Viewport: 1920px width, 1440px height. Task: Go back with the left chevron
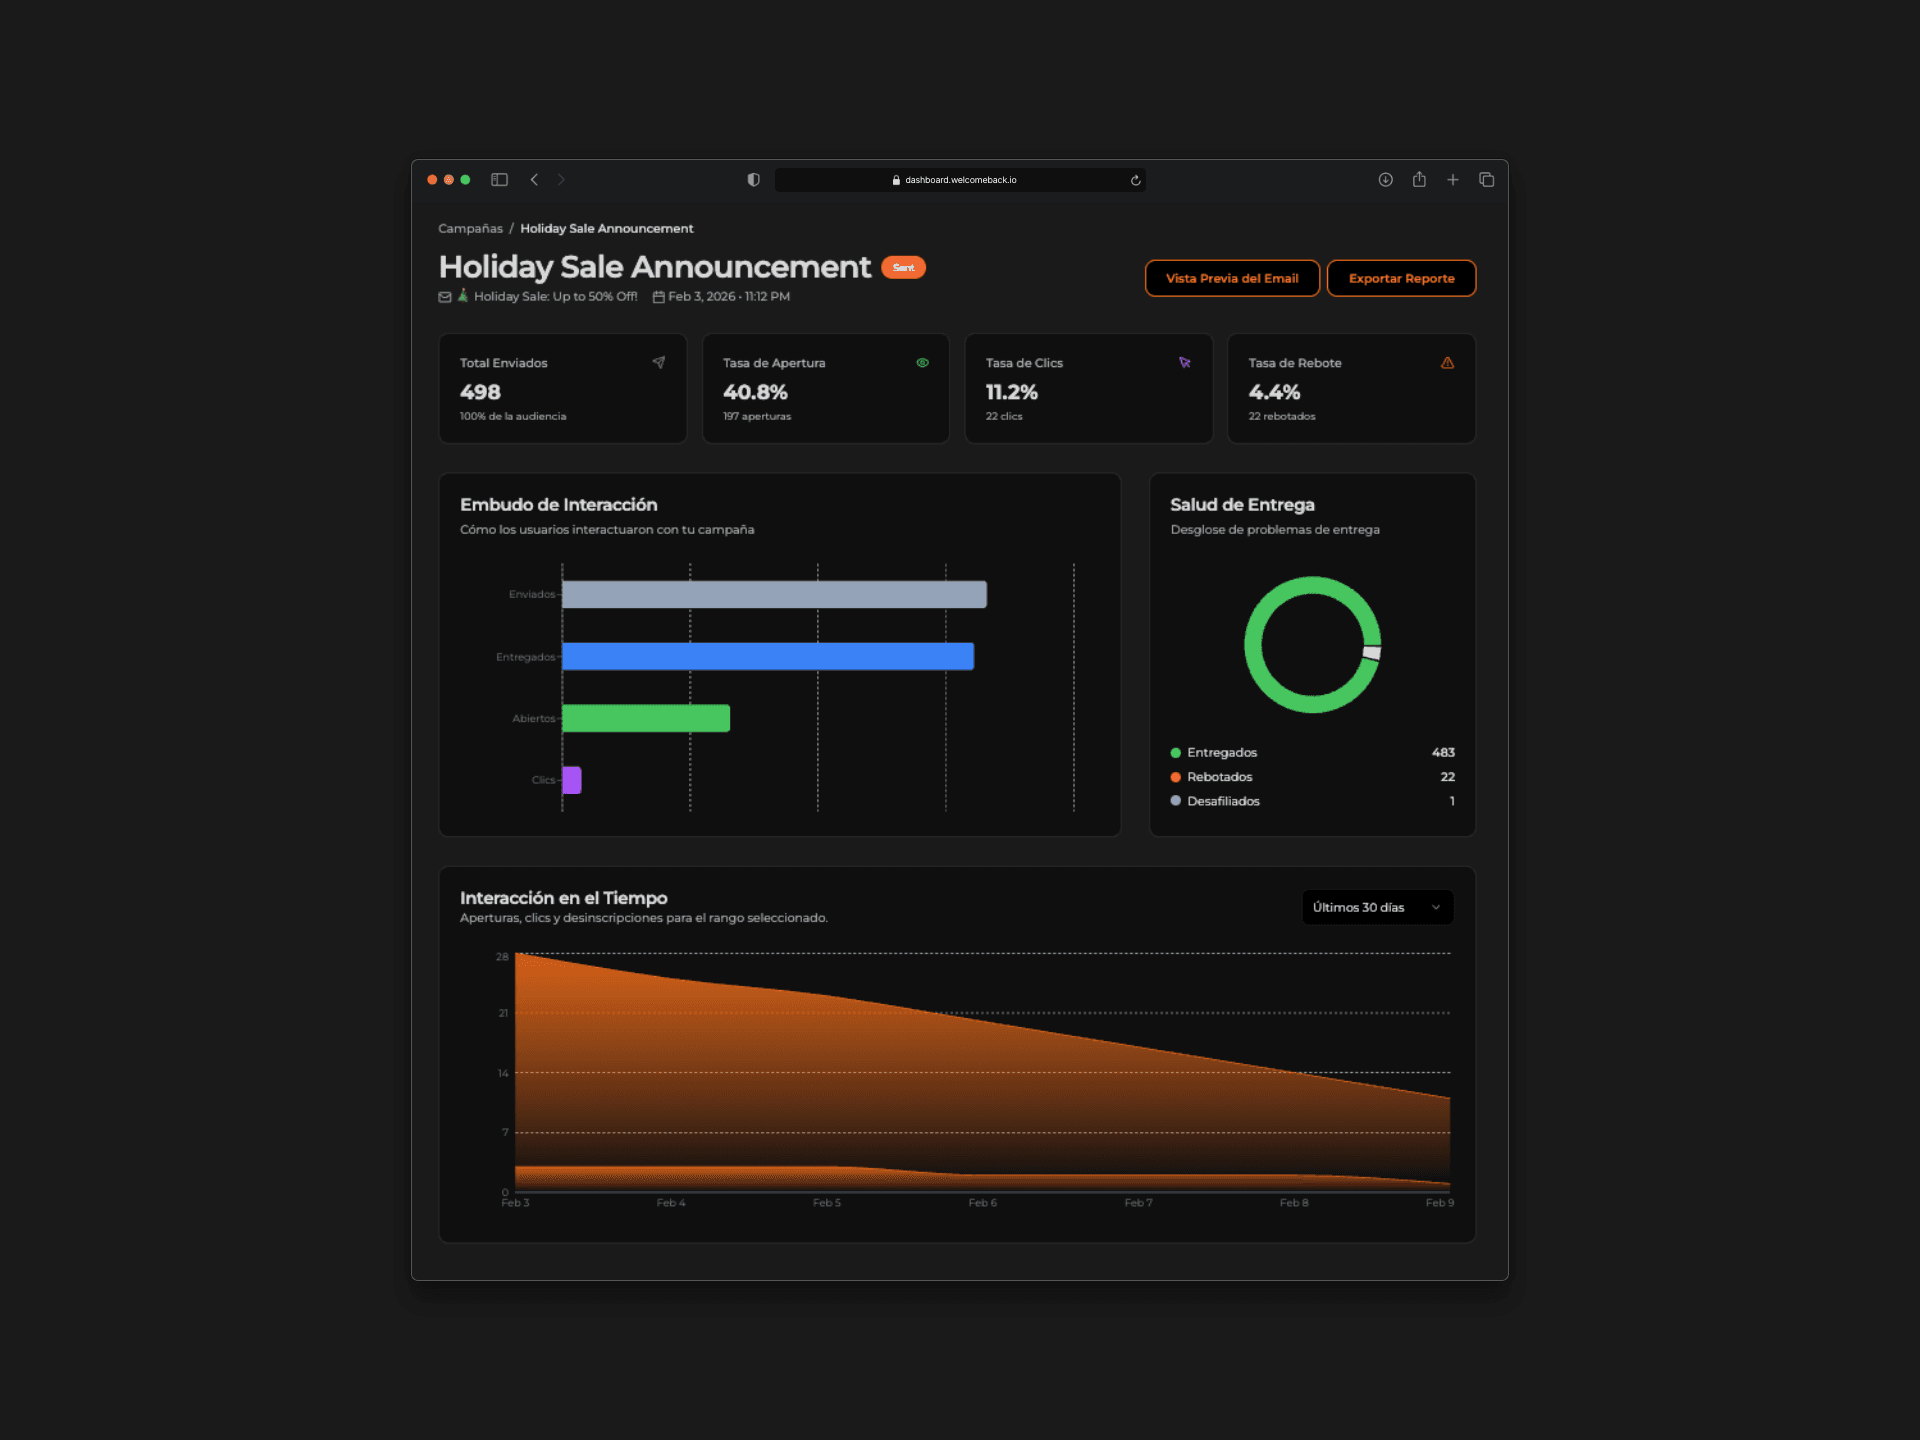(534, 180)
